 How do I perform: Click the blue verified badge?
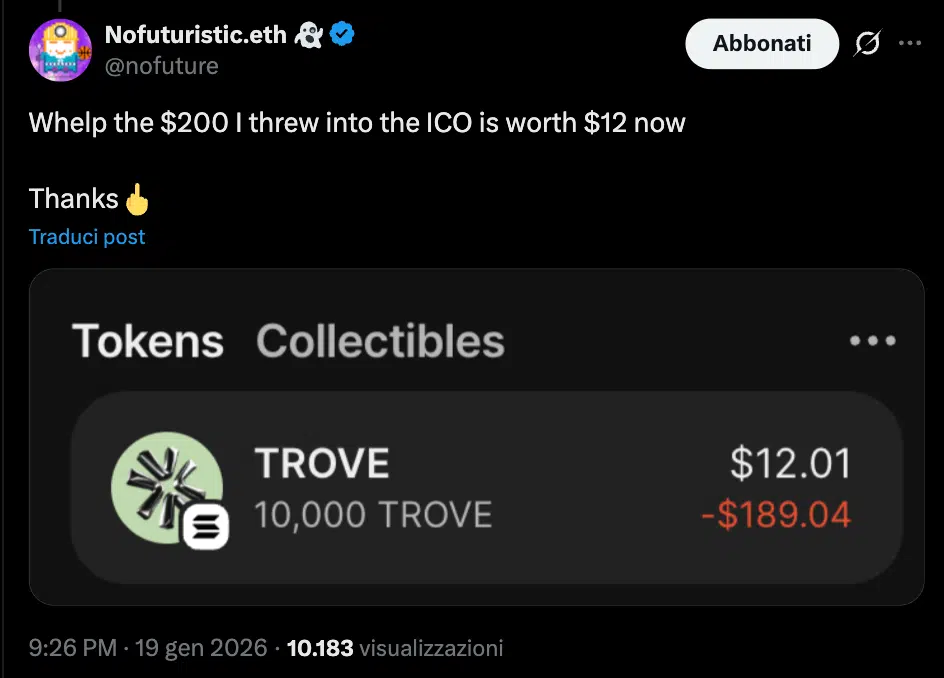[x=342, y=34]
